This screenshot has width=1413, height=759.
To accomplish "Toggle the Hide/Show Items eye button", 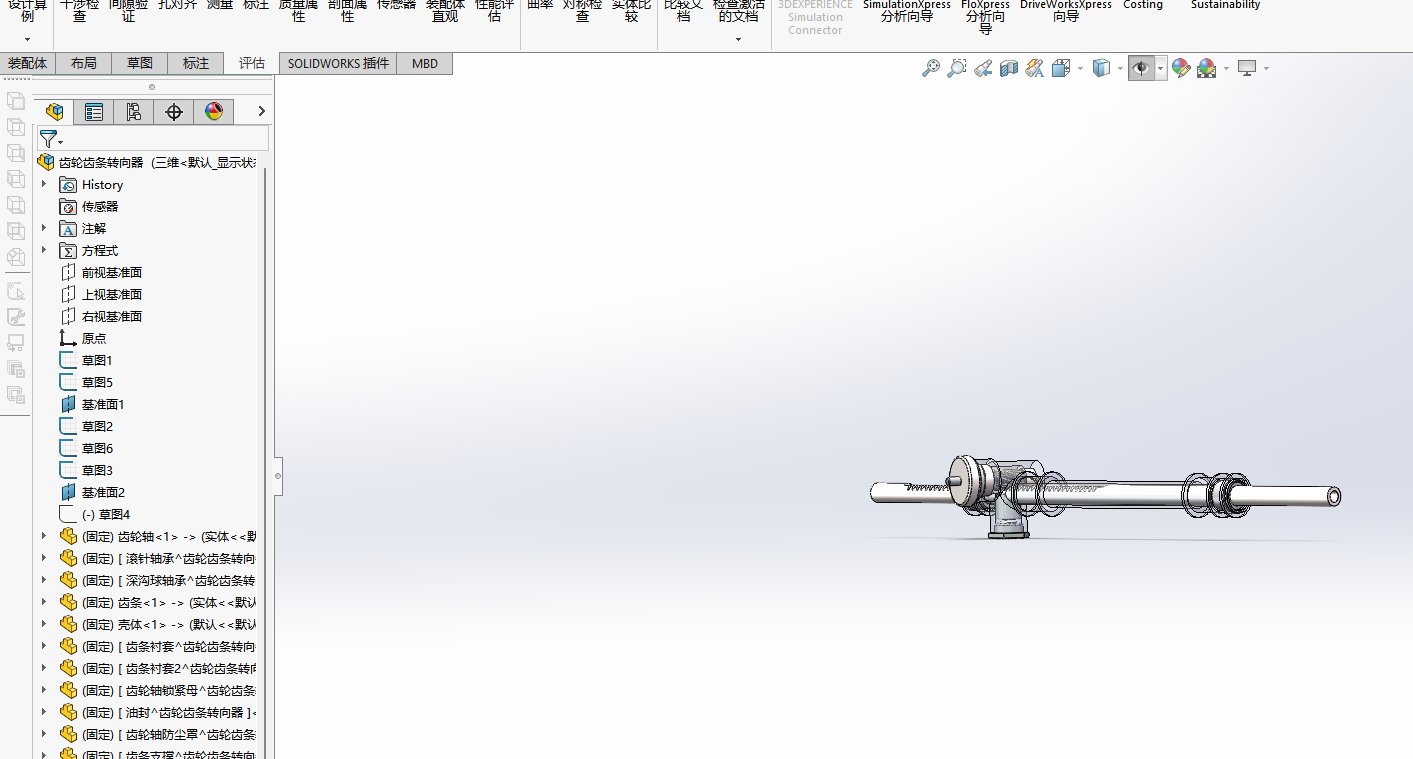I will (1139, 68).
